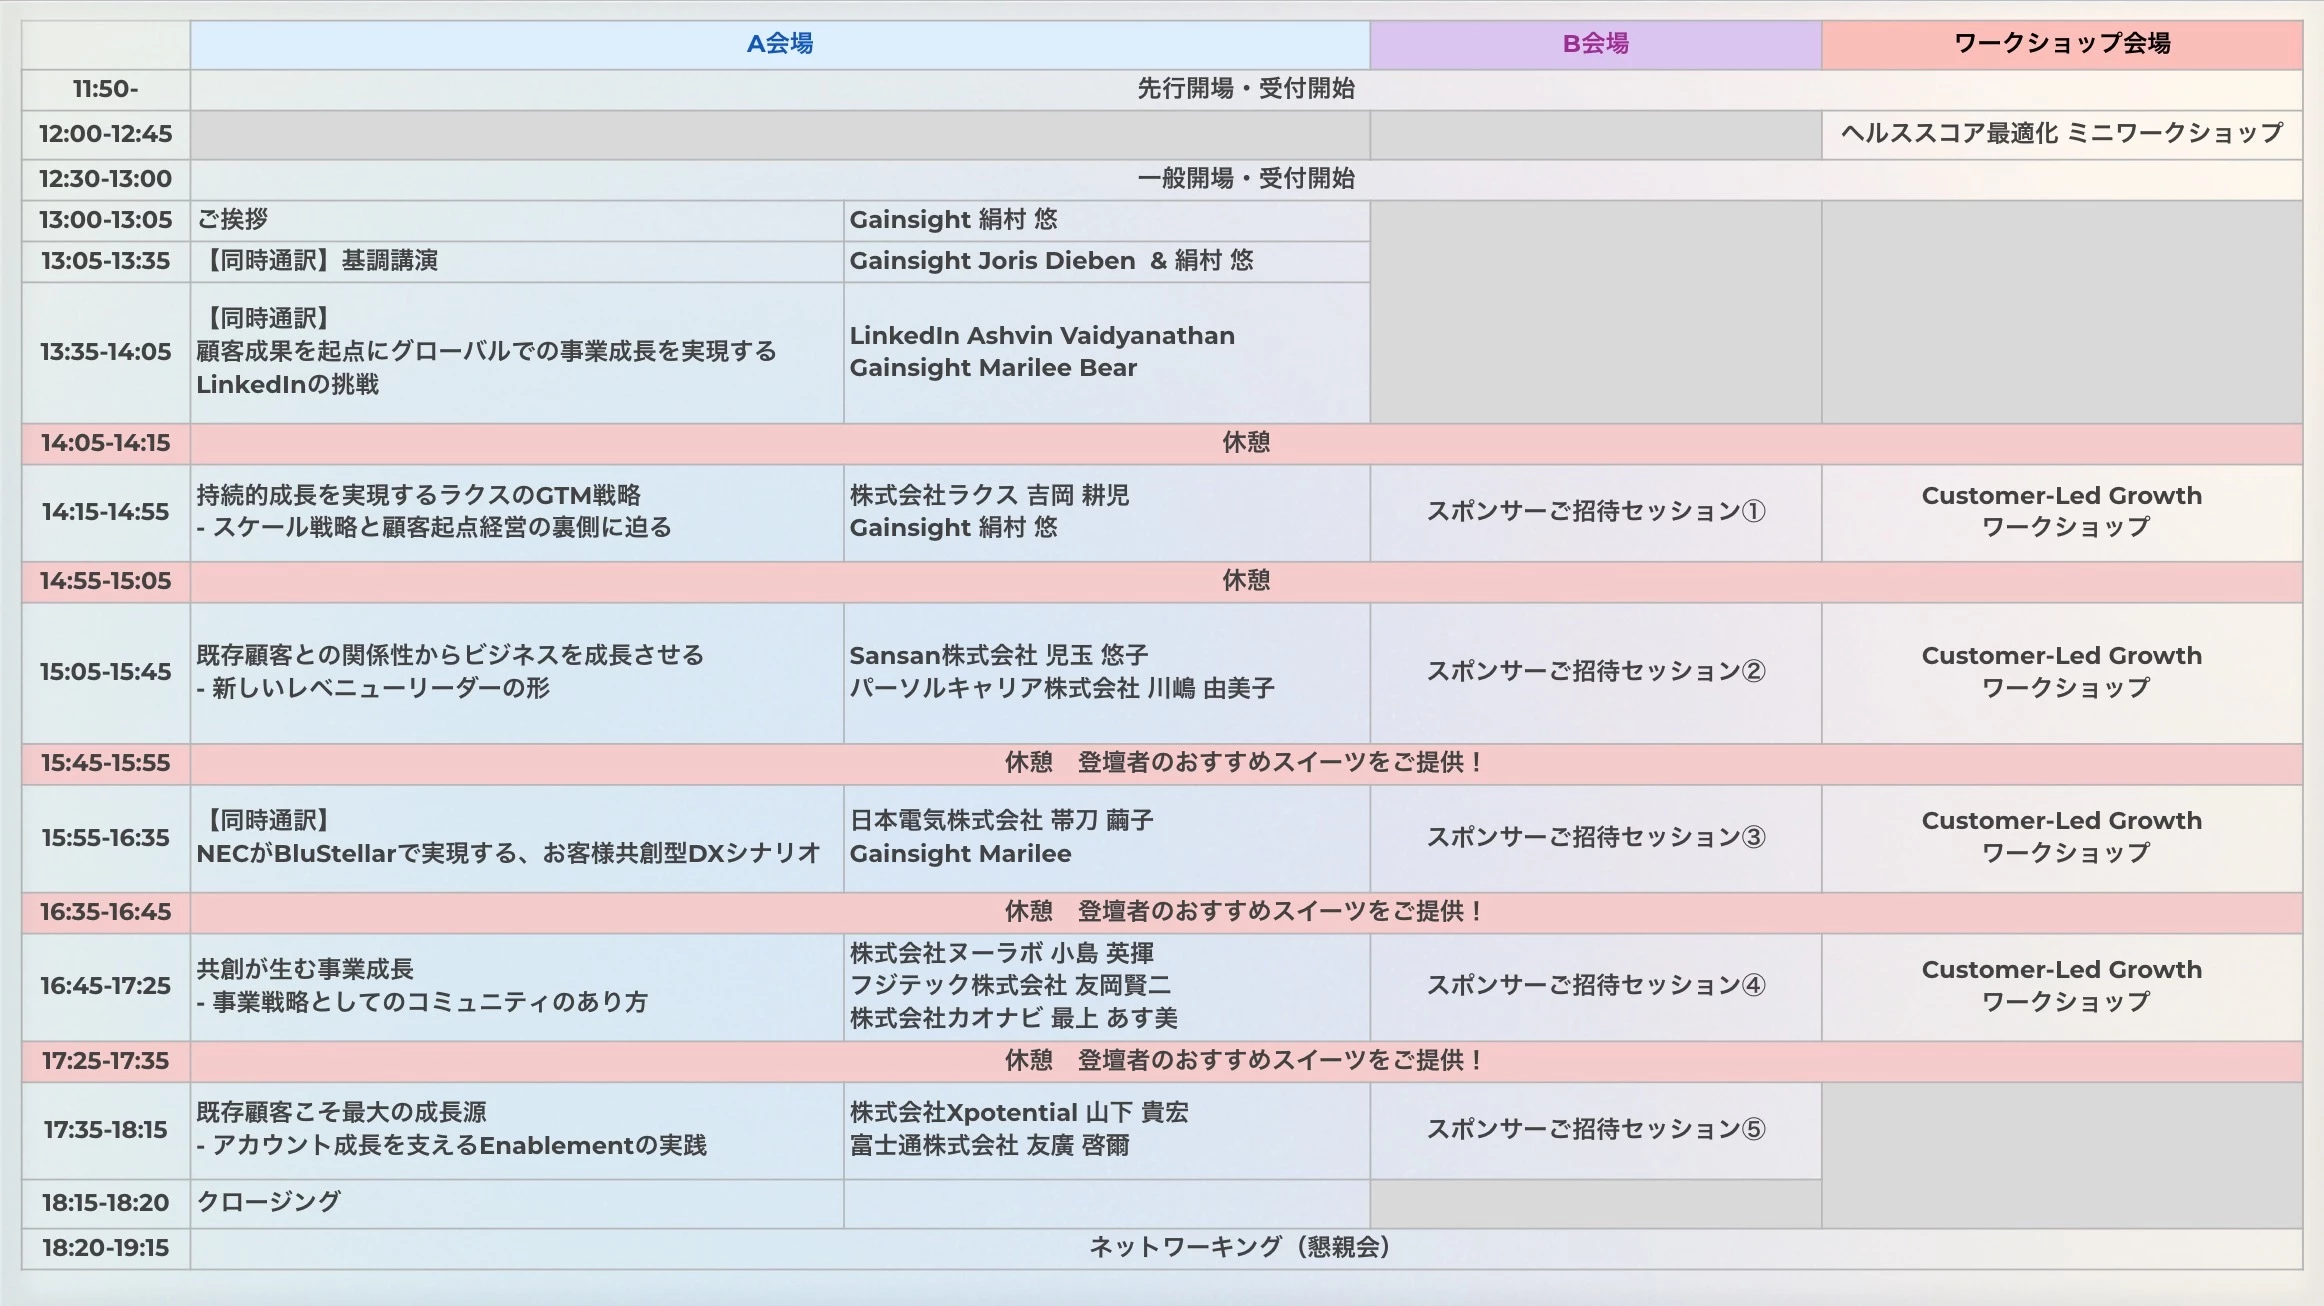Open スポンサーご招待セッション③ cell

[x=1596, y=838]
